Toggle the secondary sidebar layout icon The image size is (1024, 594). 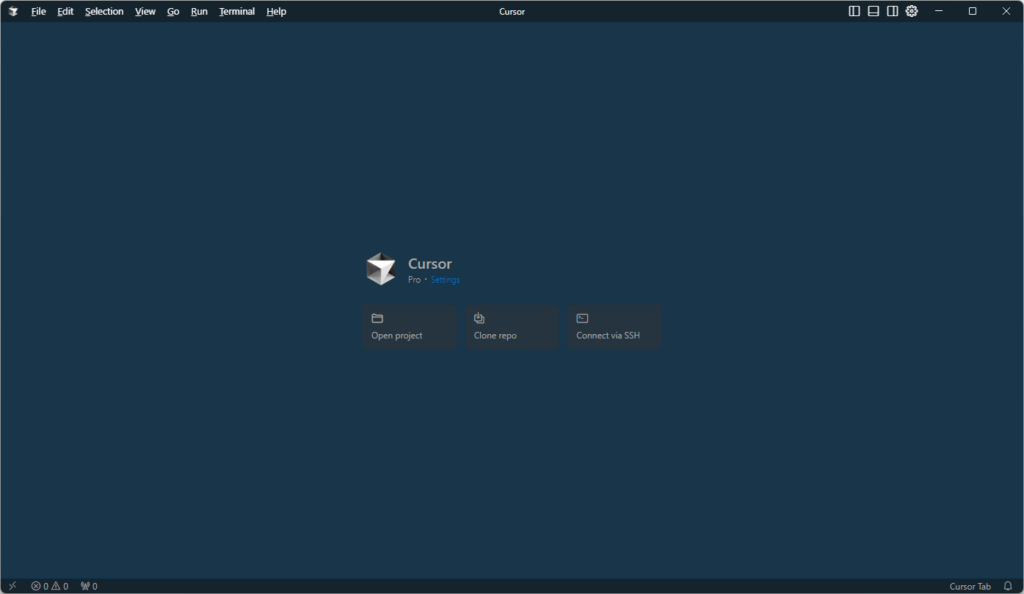click(892, 11)
